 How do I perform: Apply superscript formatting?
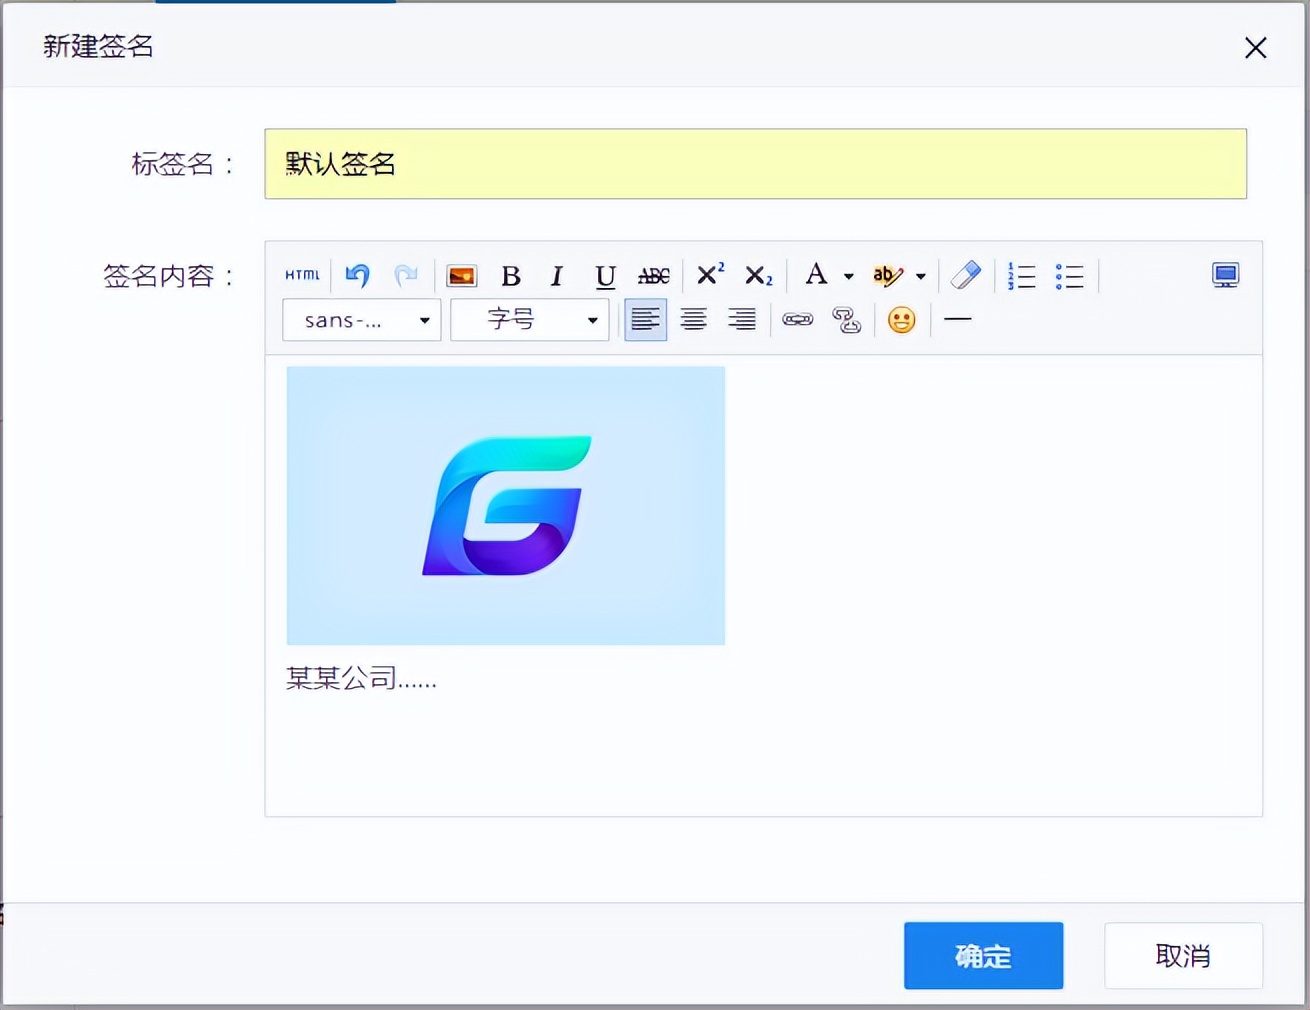pyautogui.click(x=708, y=273)
